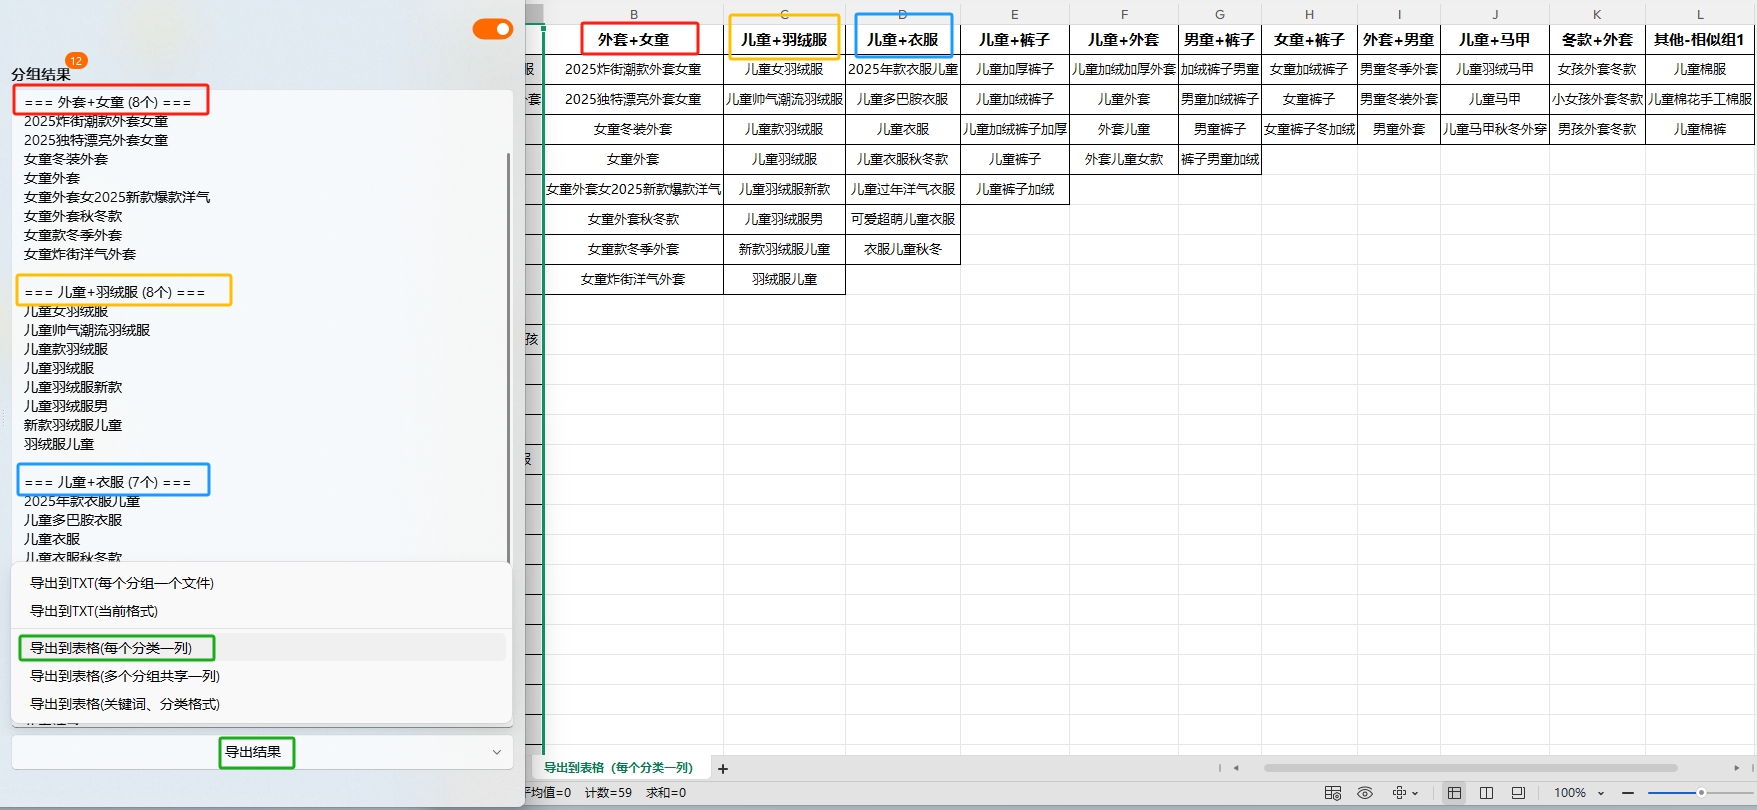The height and width of the screenshot is (810, 1757).
Task: Expand the crosshair reading-layout dropdown arrow
Action: click(1415, 794)
